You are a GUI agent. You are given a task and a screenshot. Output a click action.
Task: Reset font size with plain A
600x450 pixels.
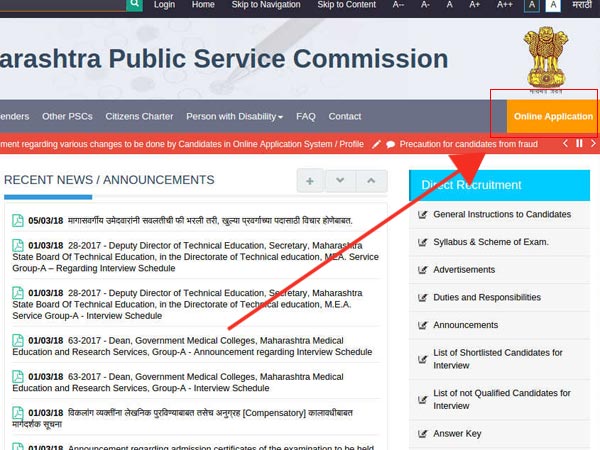(450, 5)
